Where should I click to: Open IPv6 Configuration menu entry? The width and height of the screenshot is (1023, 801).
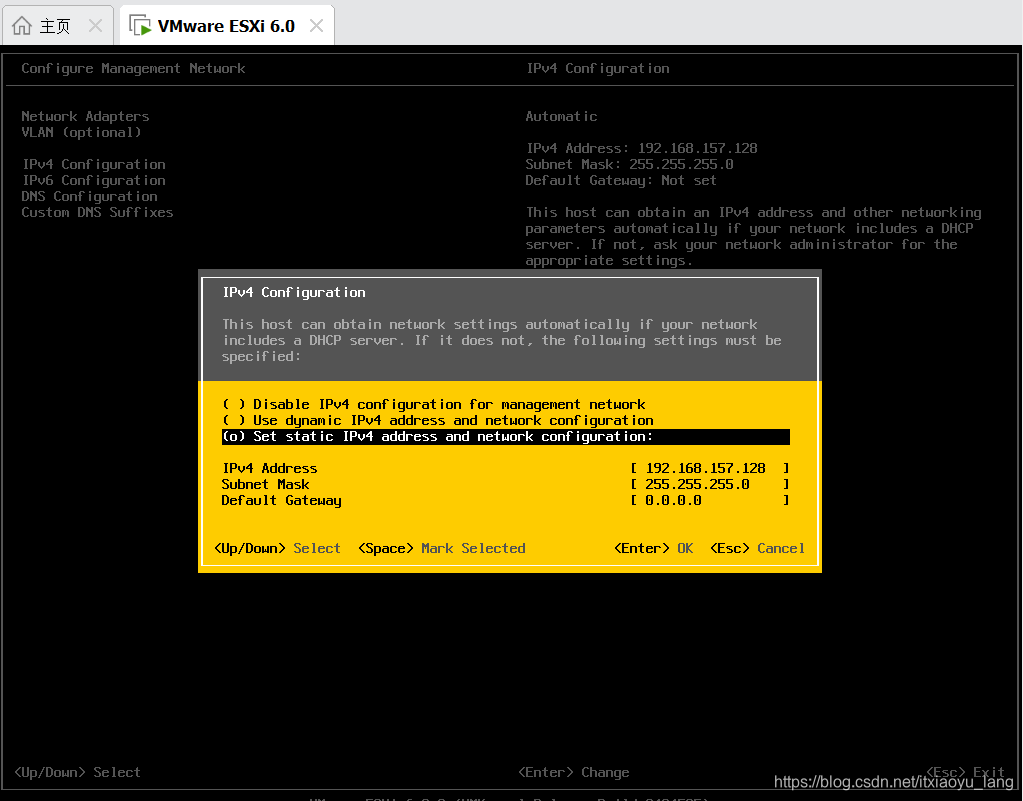[x=94, y=180]
